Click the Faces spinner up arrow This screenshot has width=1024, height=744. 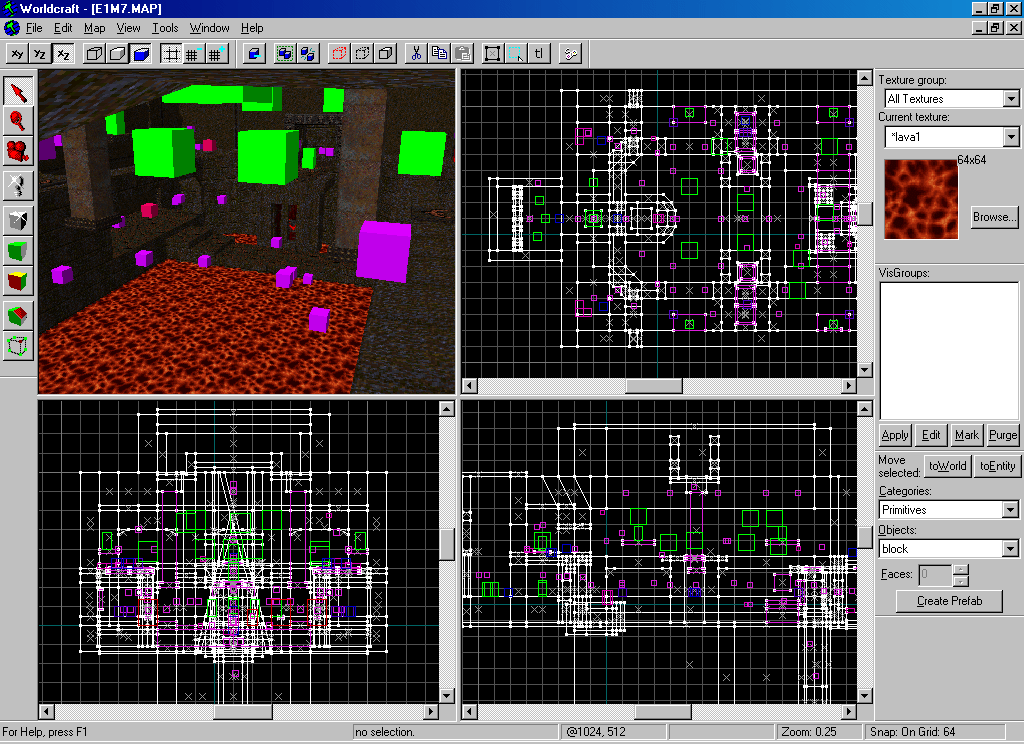click(961, 569)
